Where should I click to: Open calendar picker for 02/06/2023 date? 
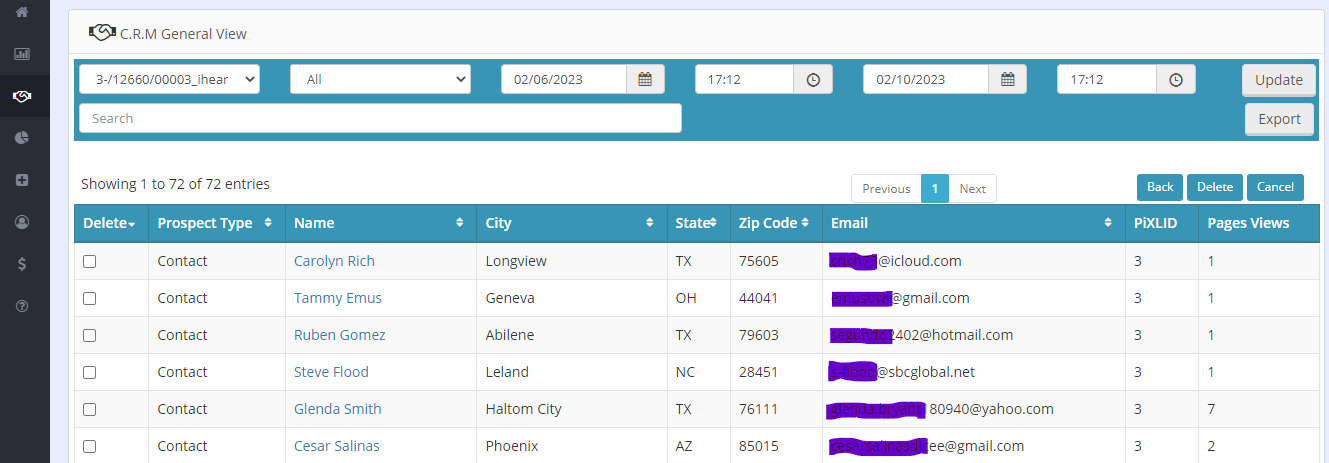[x=645, y=79]
